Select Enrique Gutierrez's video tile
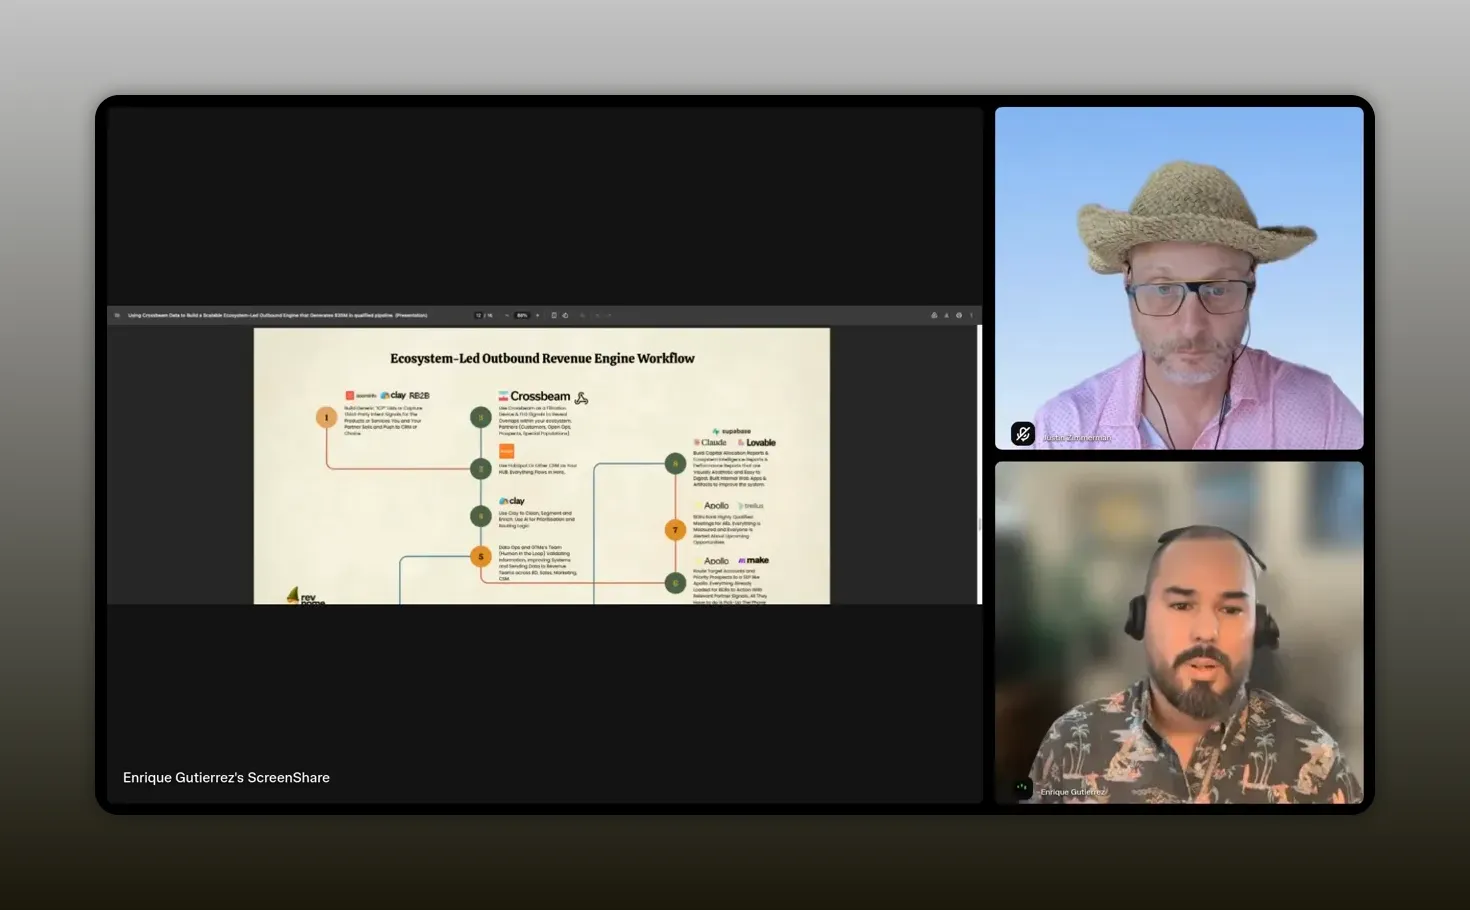Viewport: 1470px width, 910px height. pyautogui.click(x=1179, y=632)
